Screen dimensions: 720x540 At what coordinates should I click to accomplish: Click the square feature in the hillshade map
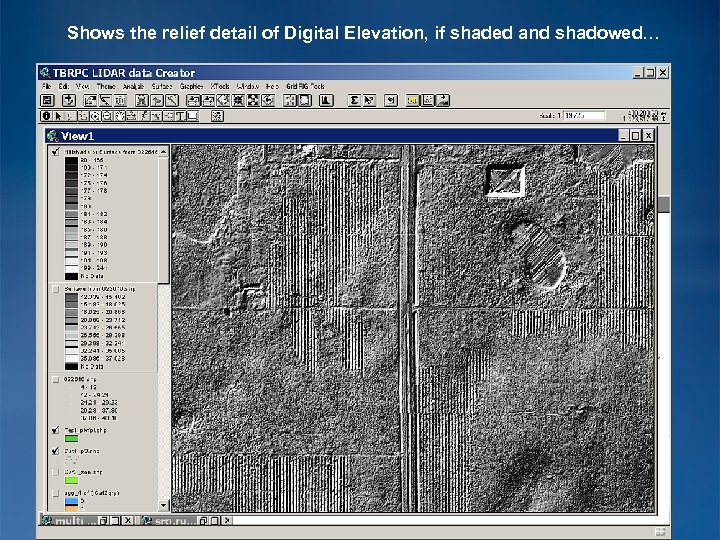tap(505, 180)
